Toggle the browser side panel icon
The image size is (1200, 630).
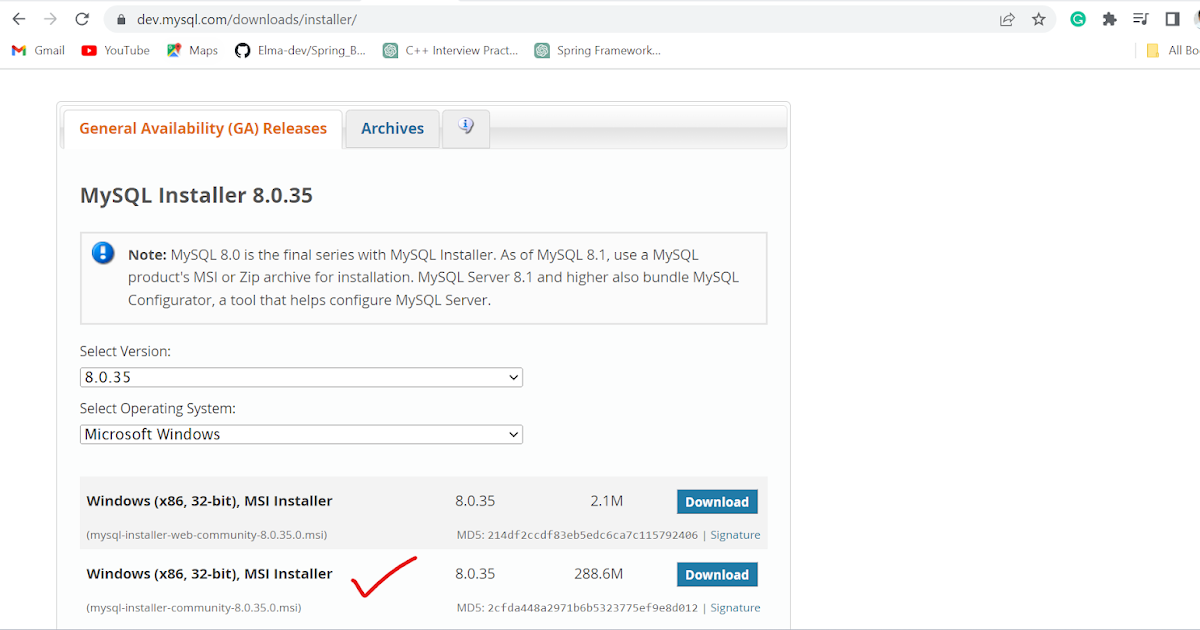[x=1173, y=19]
